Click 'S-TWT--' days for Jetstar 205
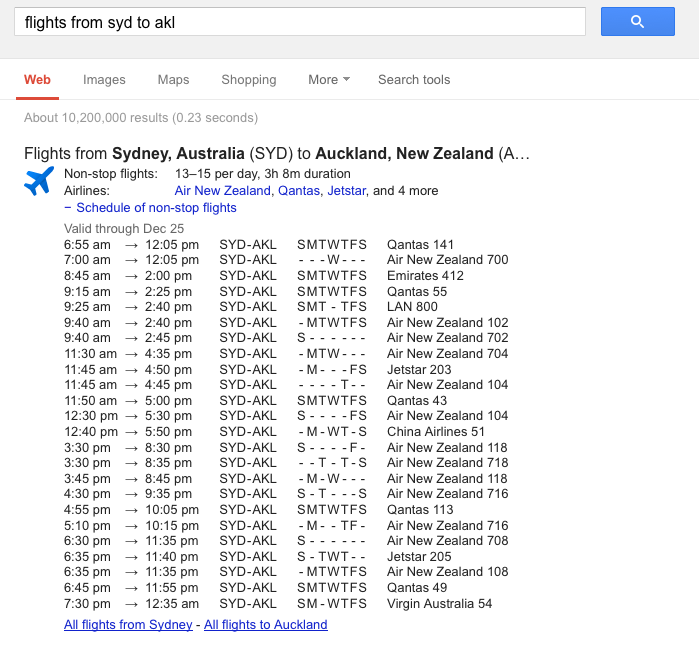699x652 pixels. (331, 557)
